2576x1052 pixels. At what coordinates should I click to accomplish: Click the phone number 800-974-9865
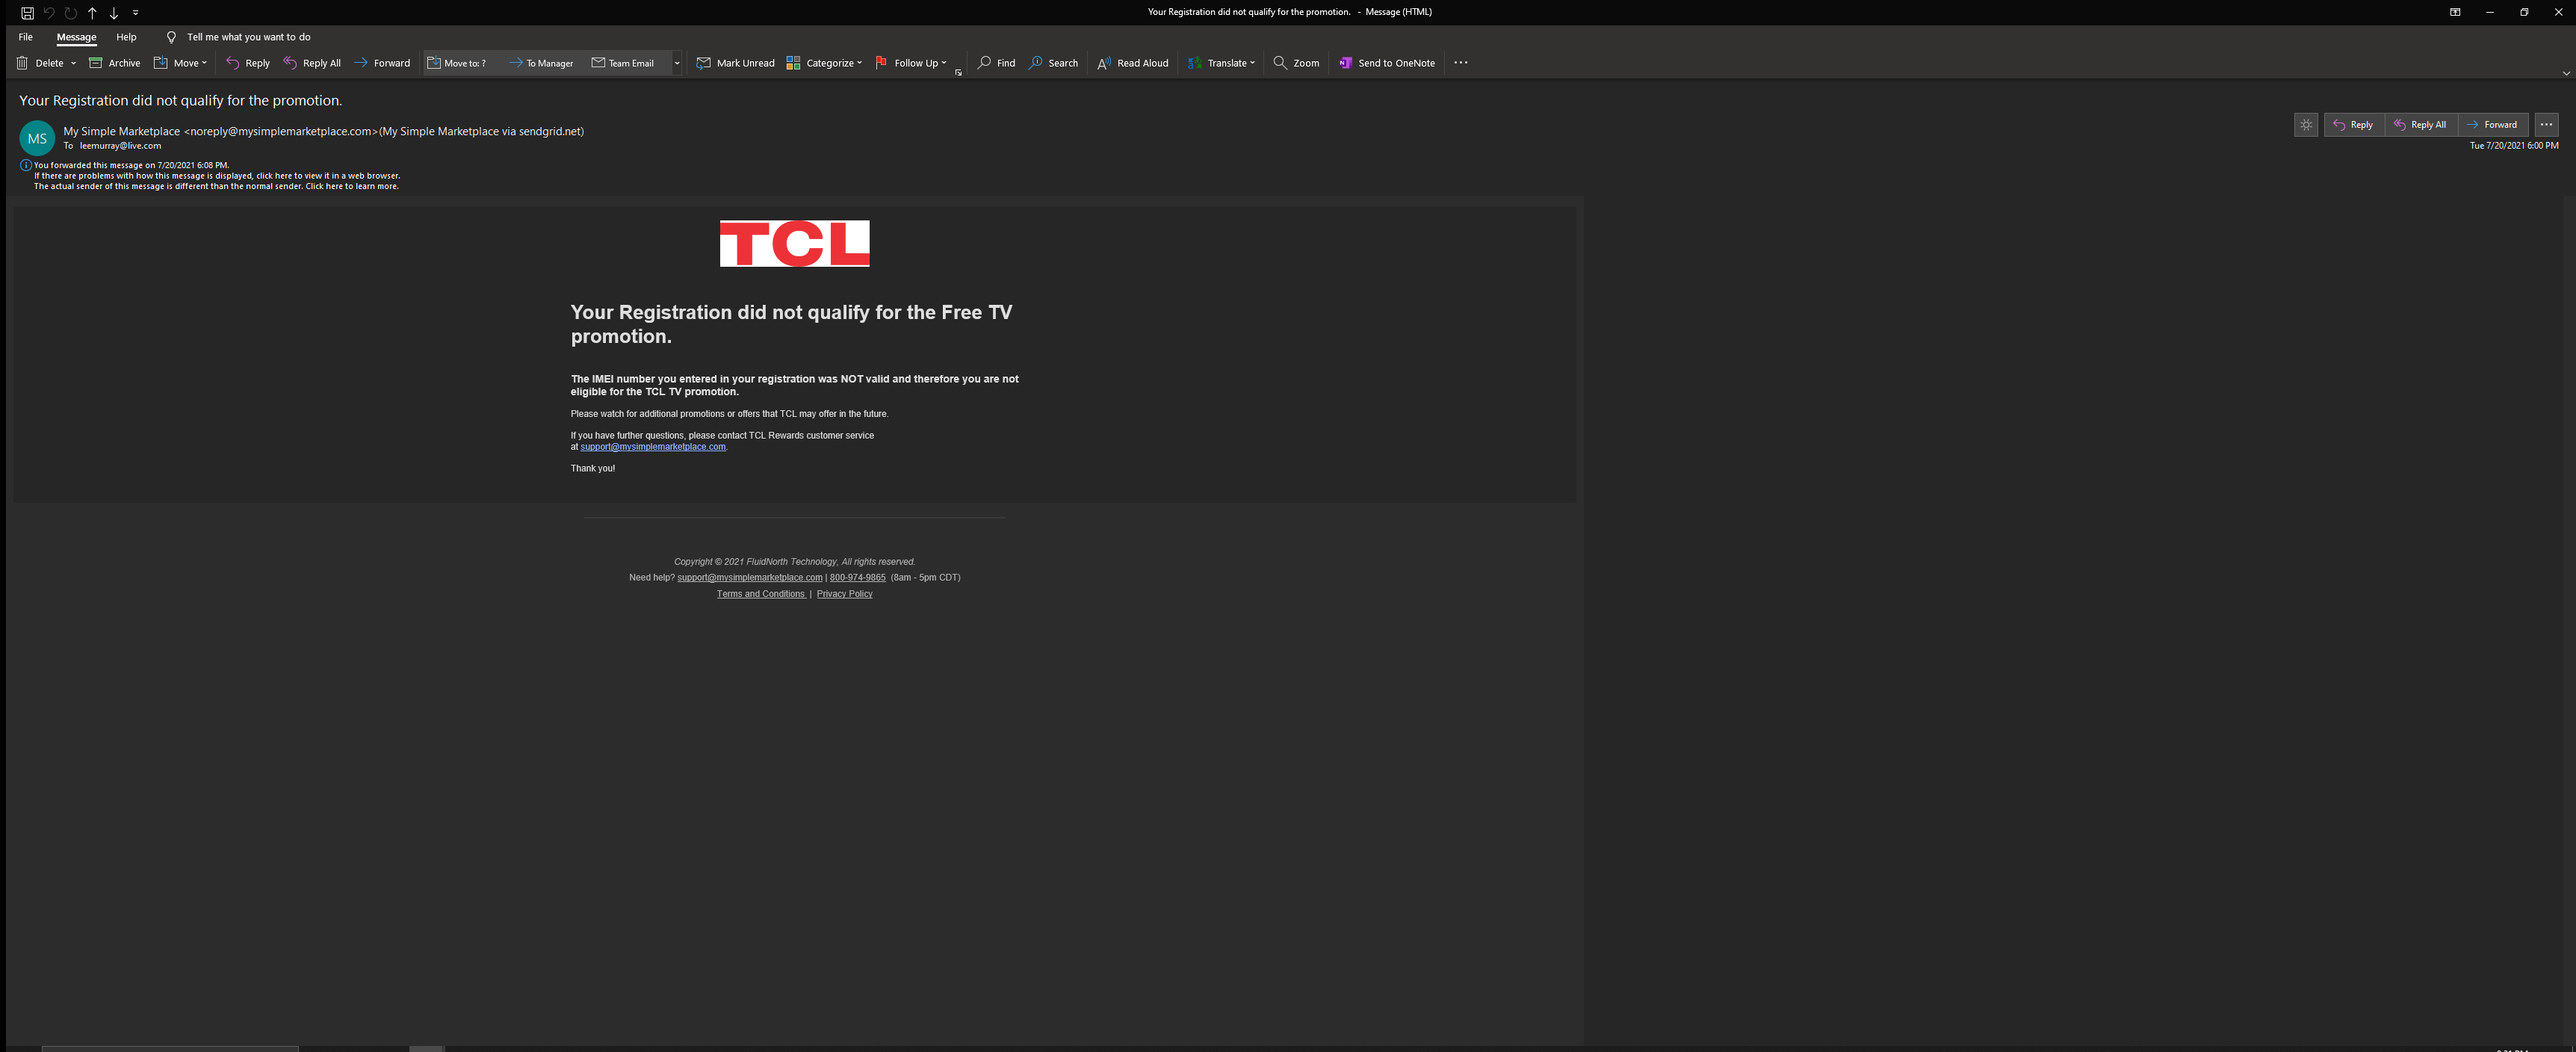click(857, 578)
